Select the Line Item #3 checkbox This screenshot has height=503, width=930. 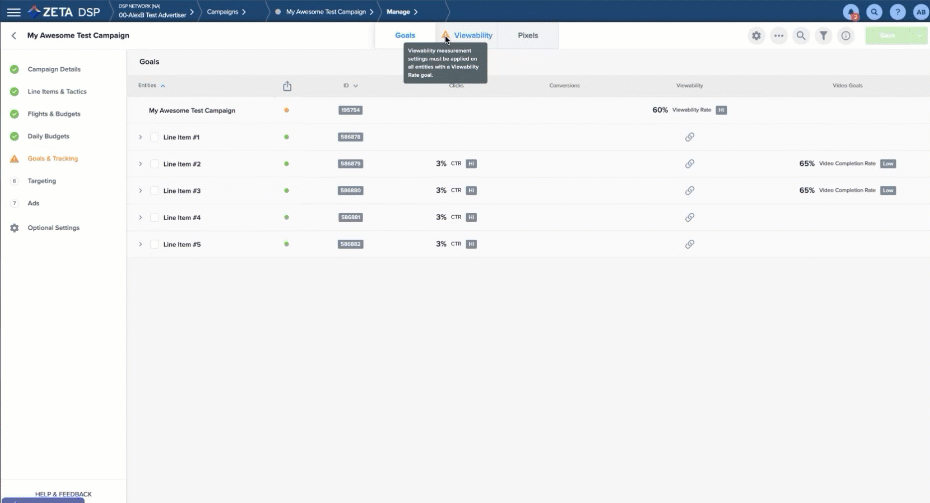tap(155, 191)
